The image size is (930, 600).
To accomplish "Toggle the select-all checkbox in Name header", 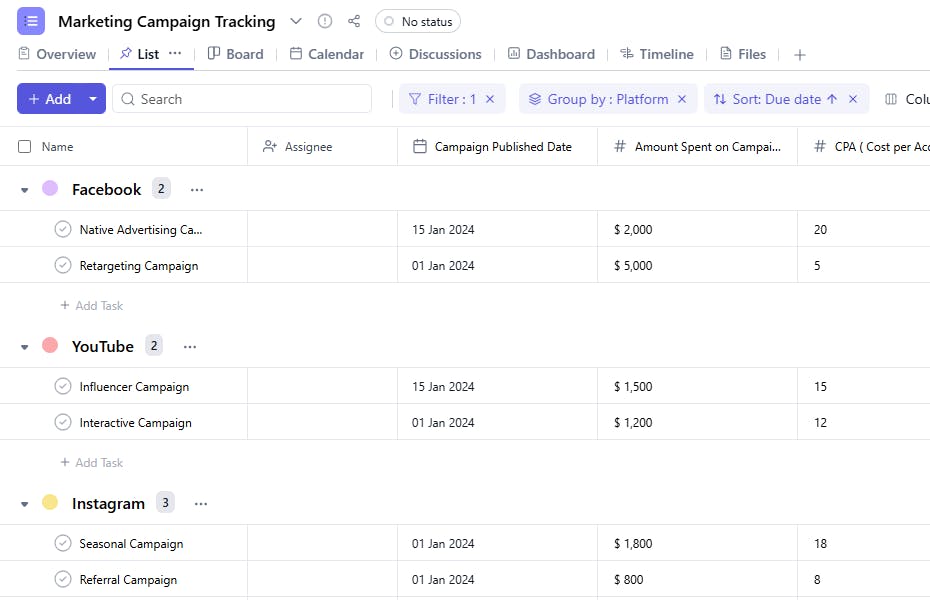I will pos(25,147).
